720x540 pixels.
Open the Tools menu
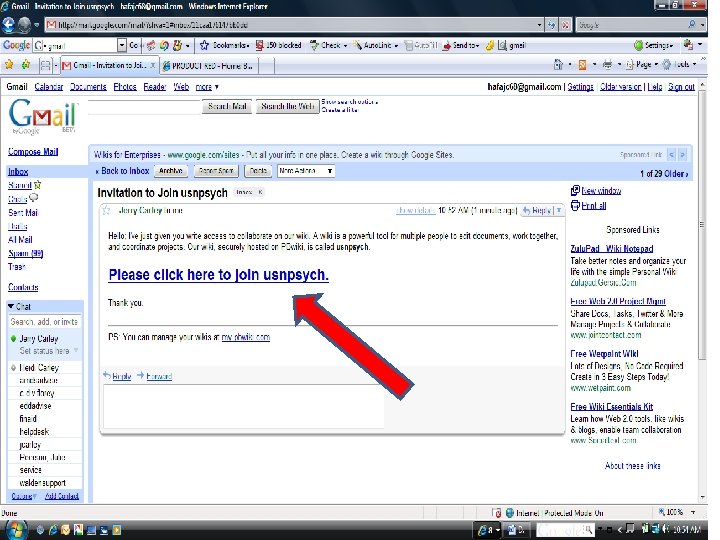tap(679, 65)
